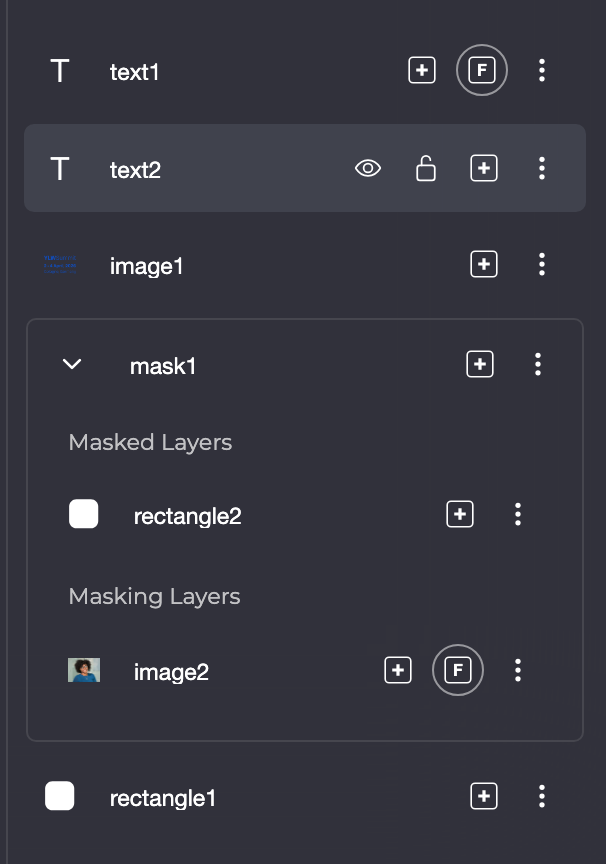This screenshot has width=606, height=864.
Task: Click the T text type icon of text2
Action: (60, 169)
